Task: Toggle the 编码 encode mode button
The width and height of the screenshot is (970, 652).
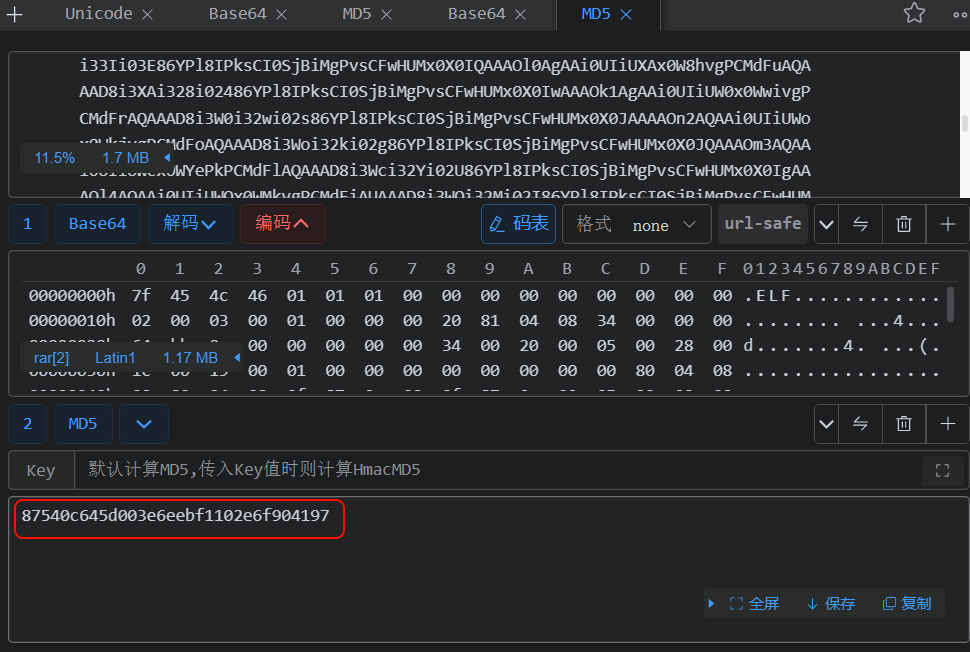Action: click(282, 223)
